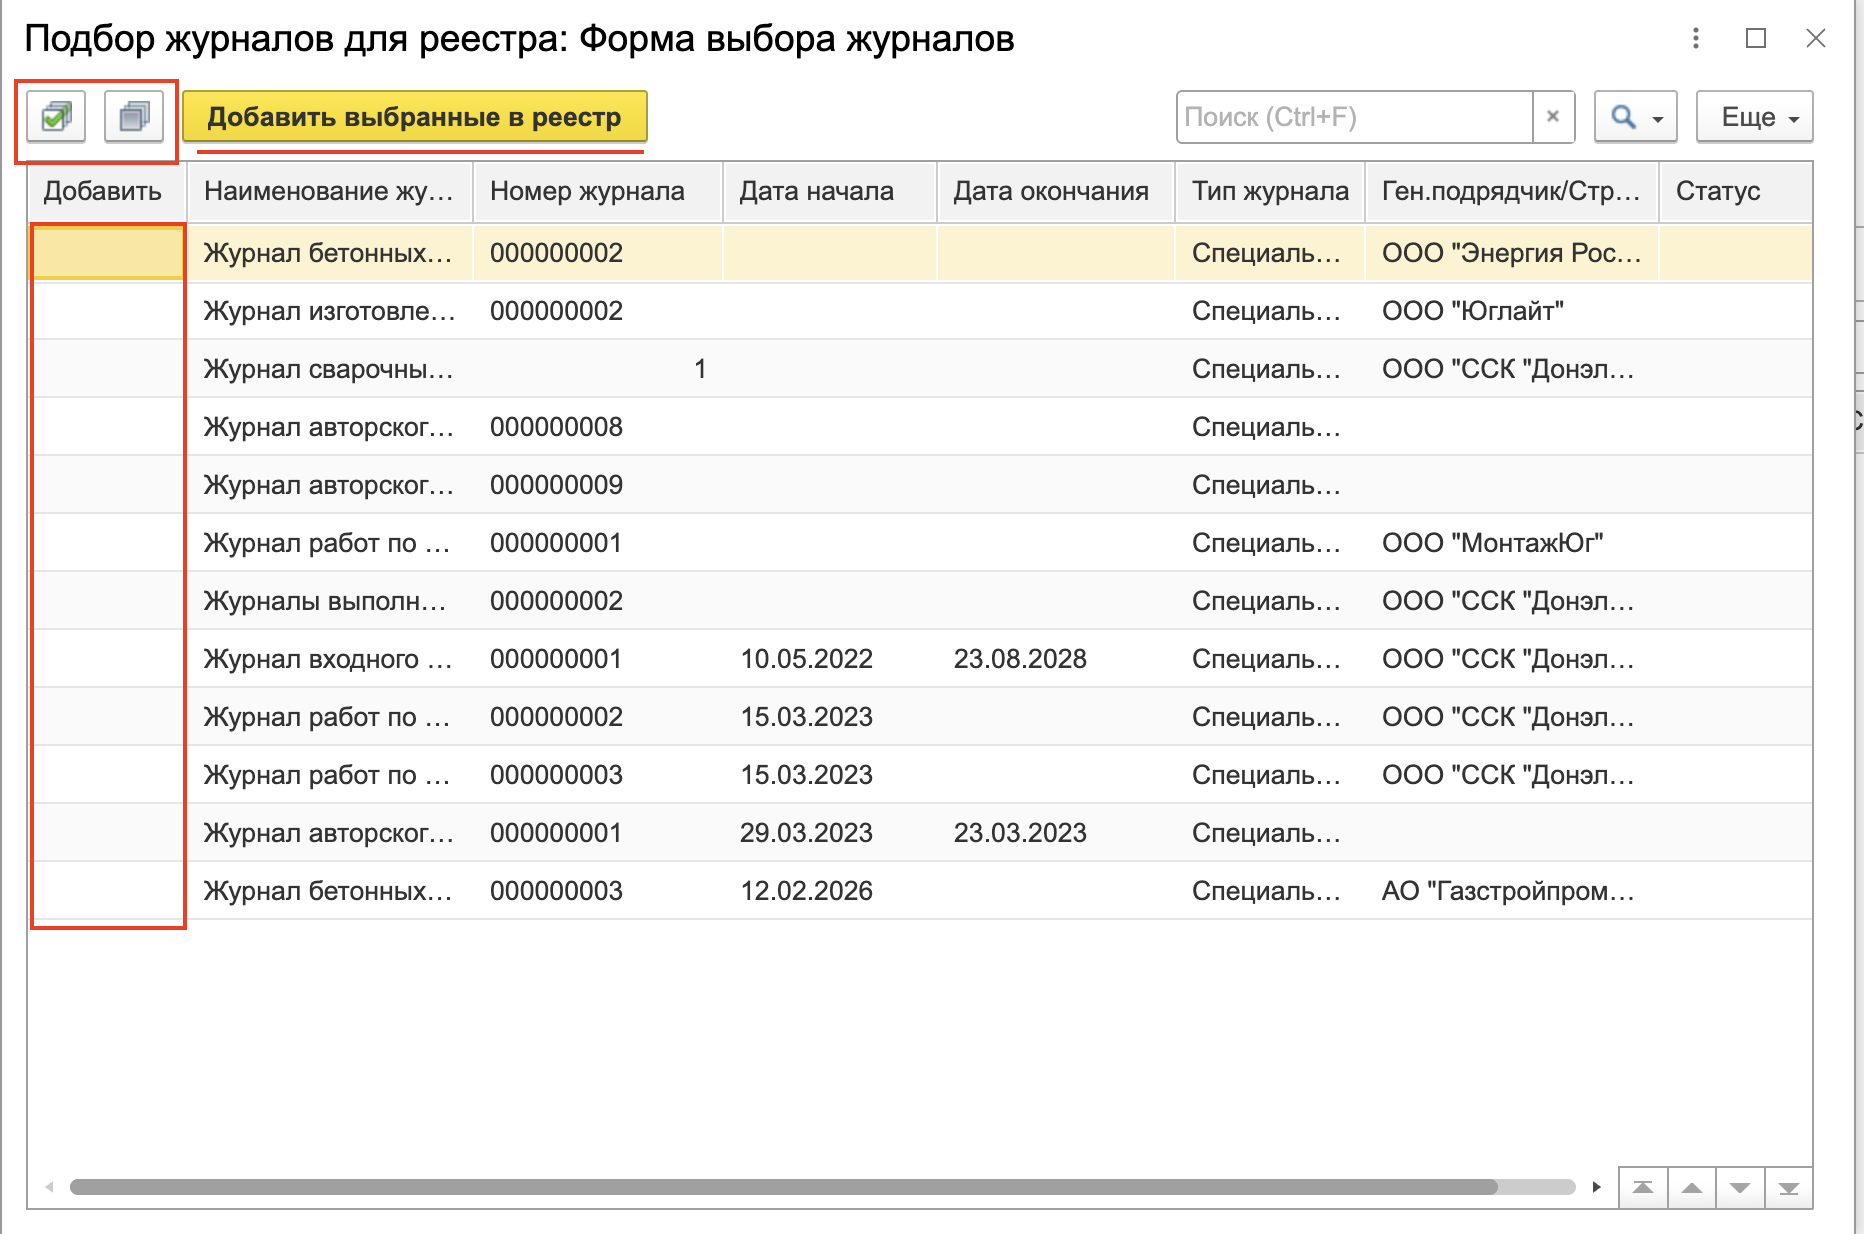Sort by the Дата начала column header
The width and height of the screenshot is (1864, 1234).
816,191
